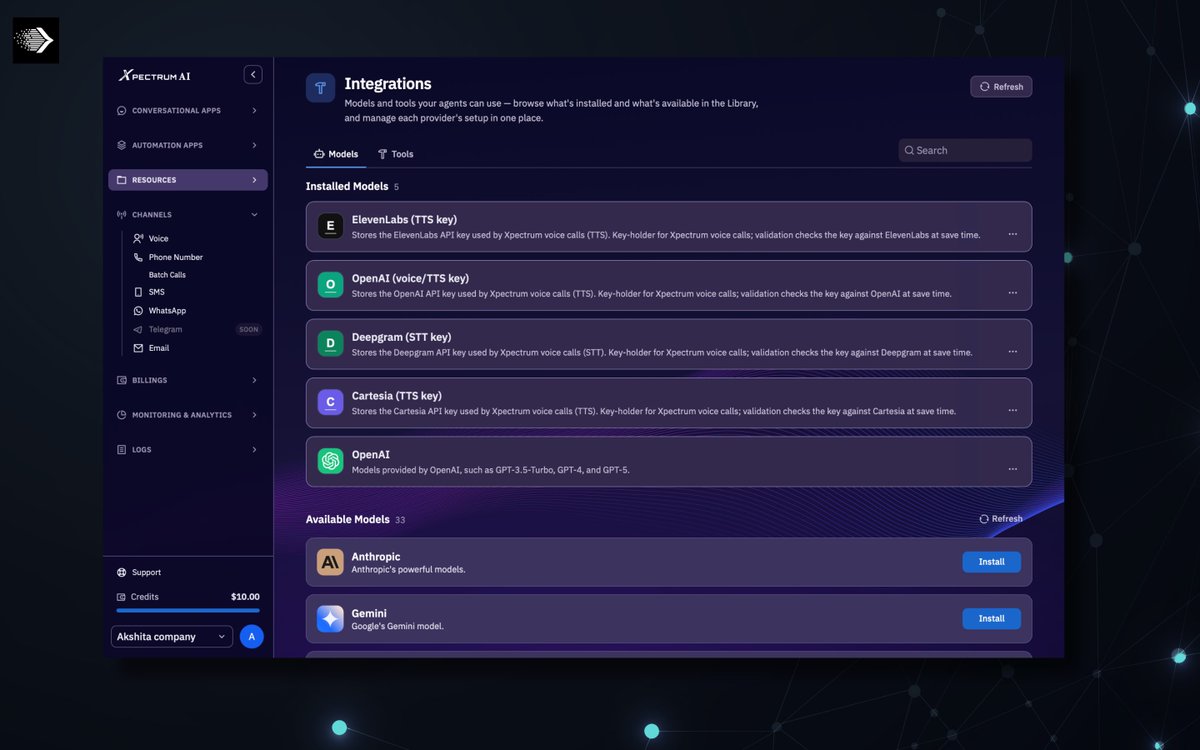The image size is (1200, 750).
Task: Click the Automation Apps layers icon
Action: click(x=122, y=145)
